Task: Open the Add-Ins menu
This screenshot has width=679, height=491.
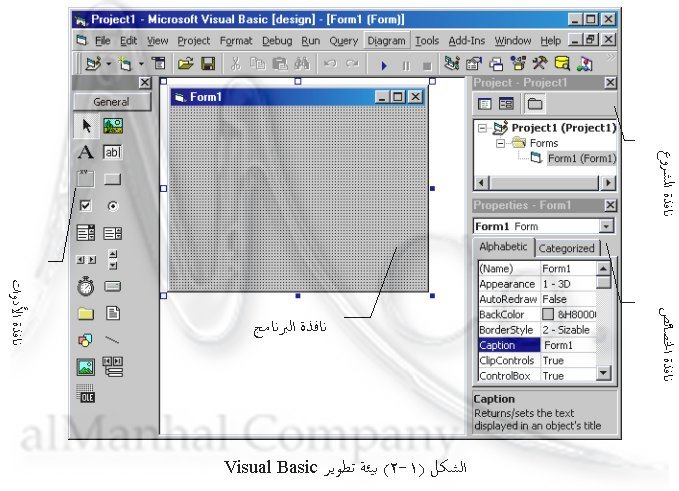Action: 467,41
